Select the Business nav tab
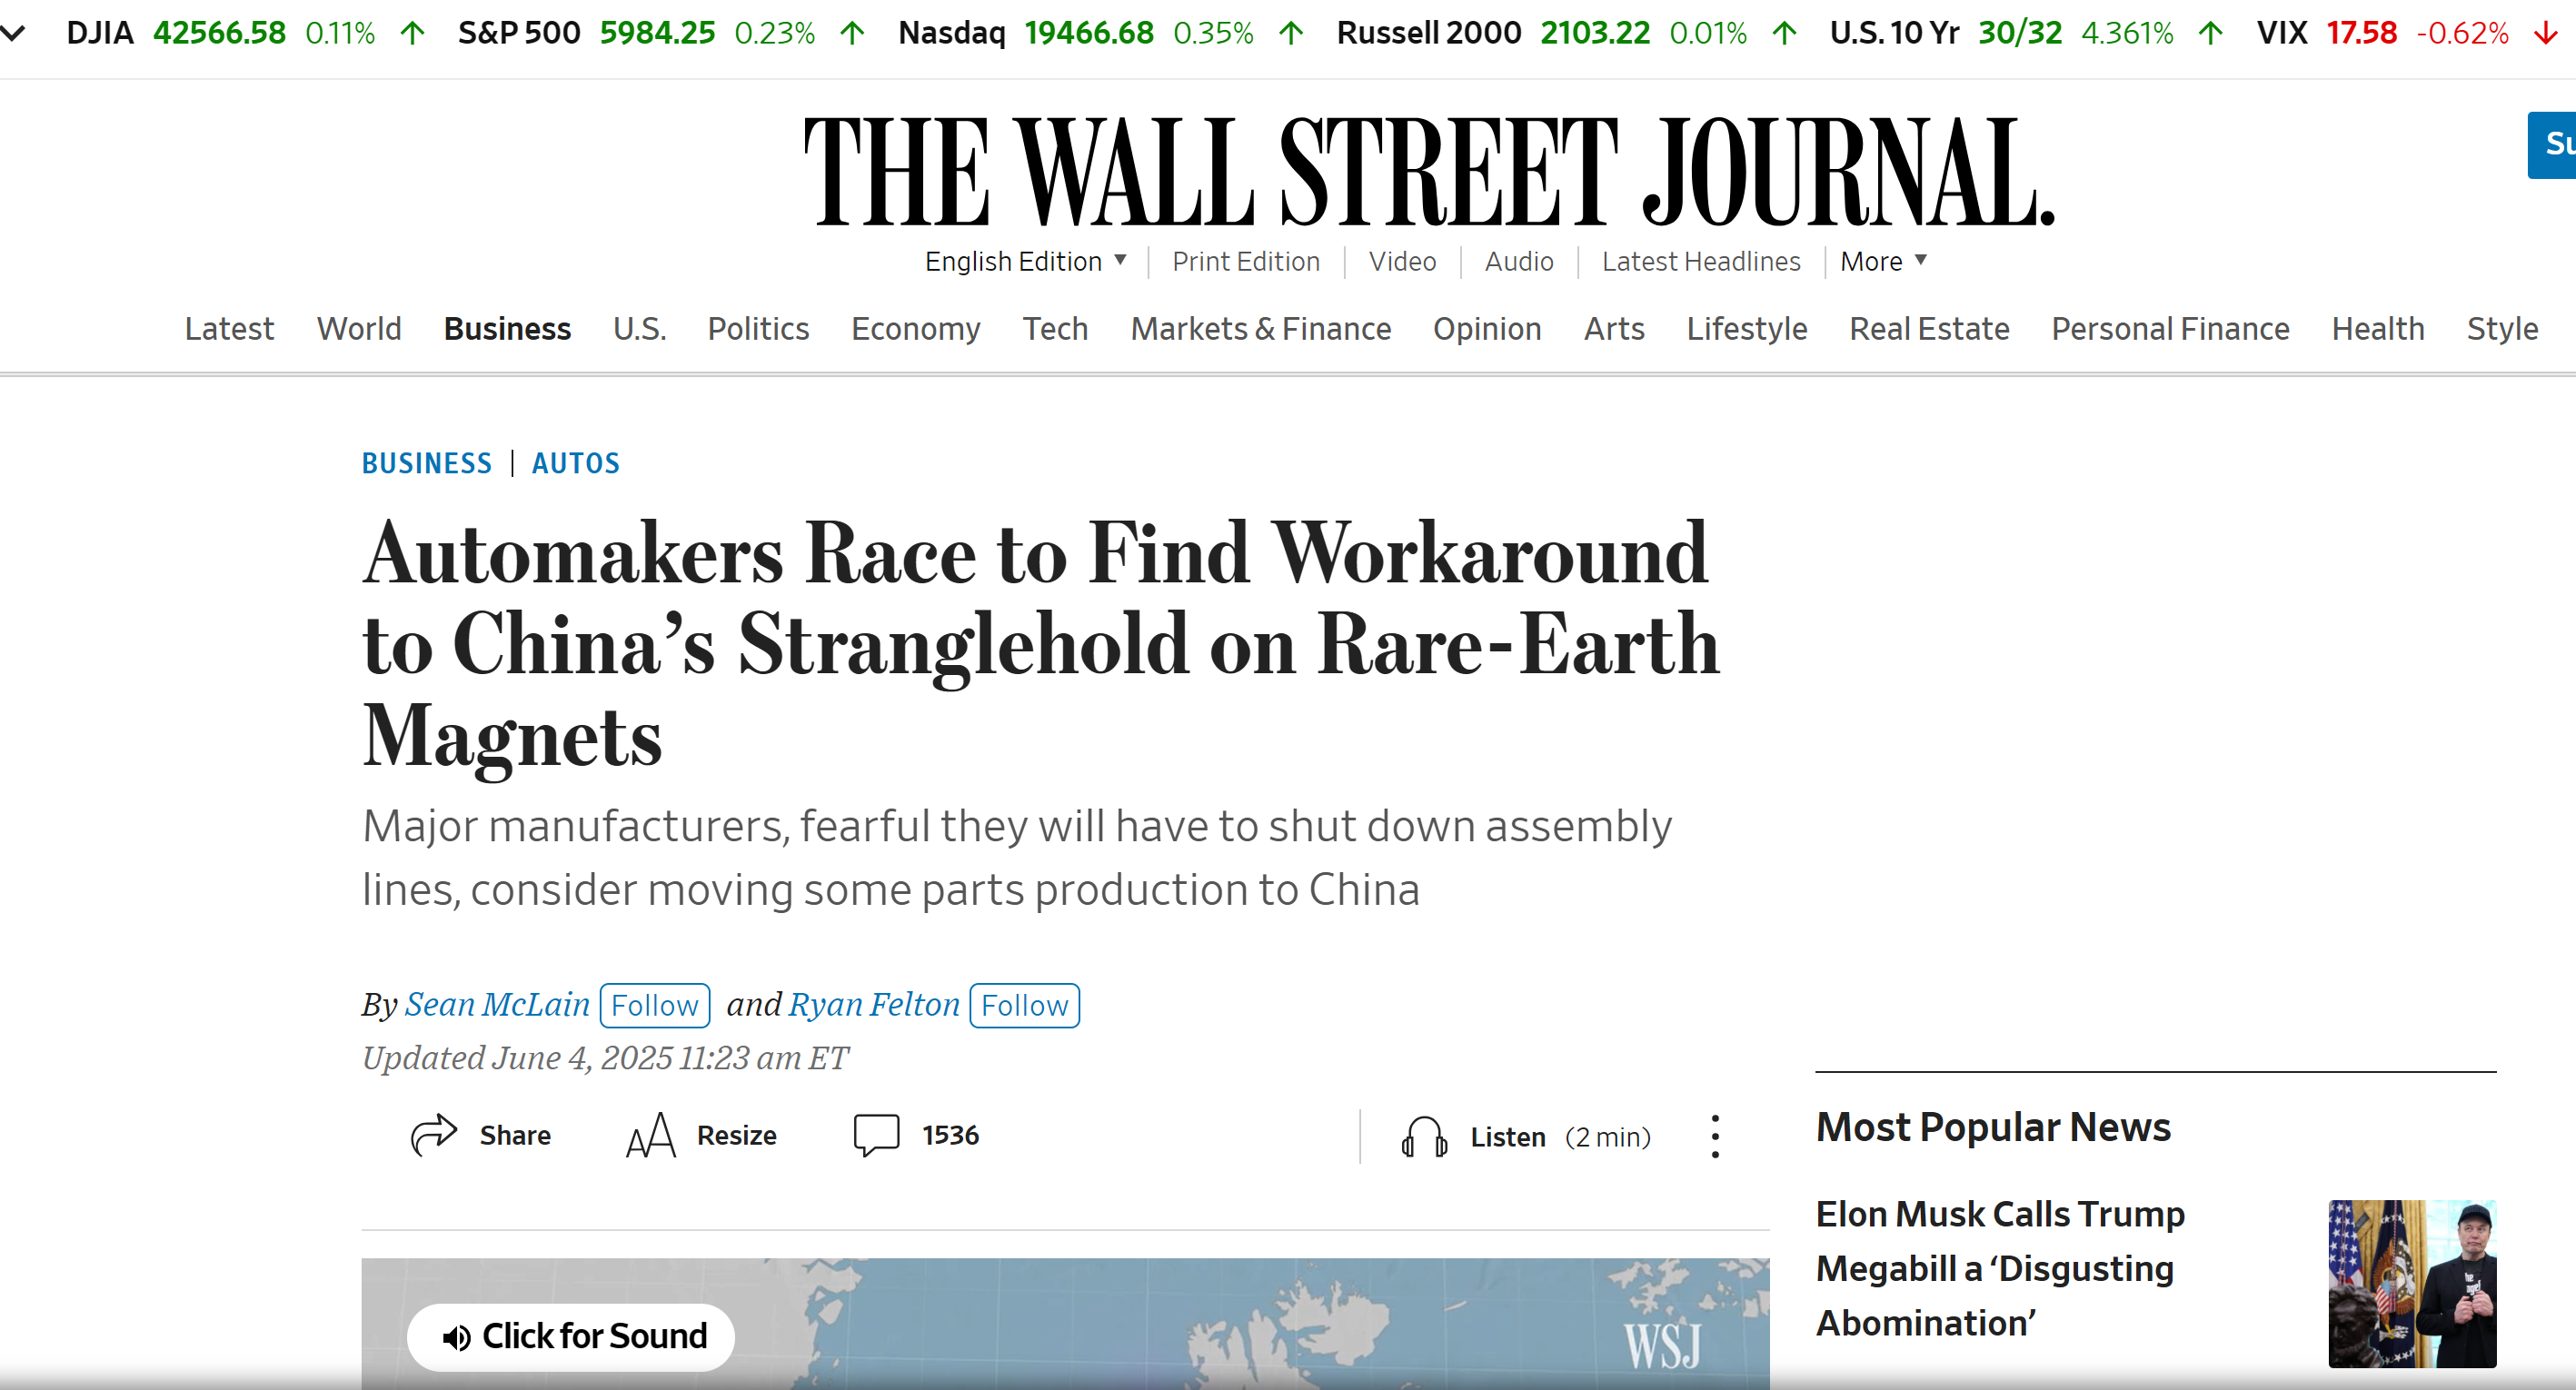Viewport: 2576px width, 1390px height. click(507, 328)
